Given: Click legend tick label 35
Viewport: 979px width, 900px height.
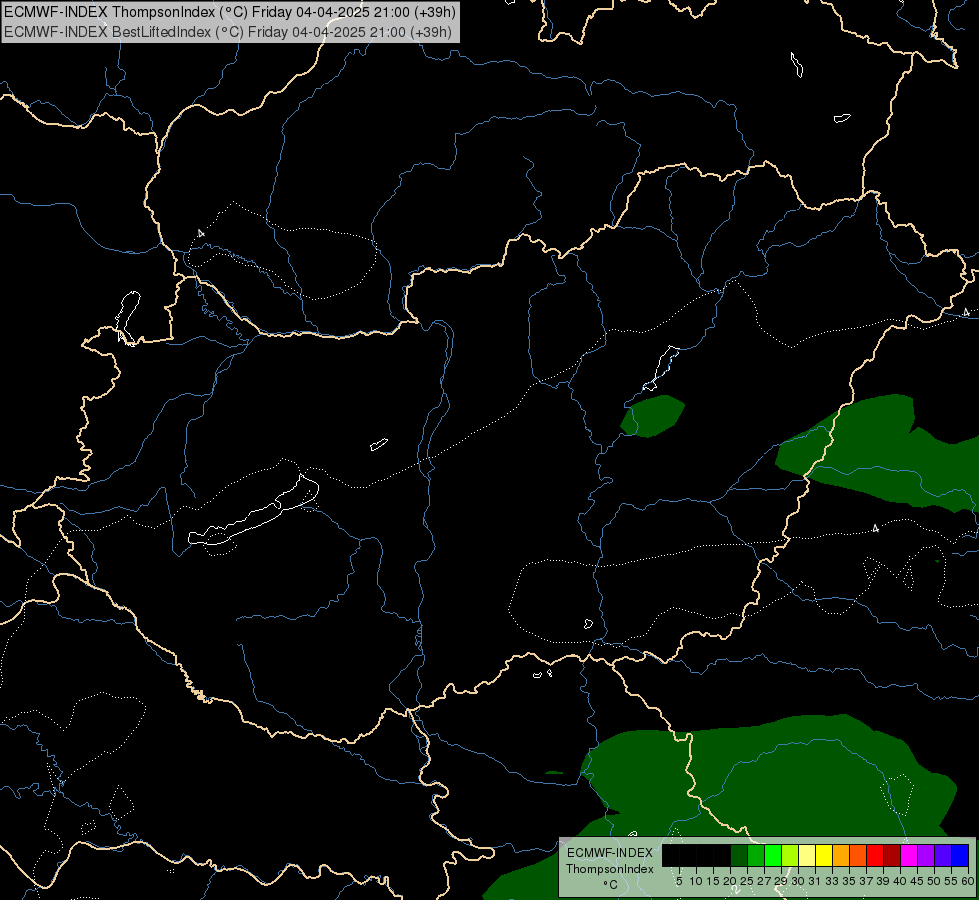Looking at the screenshot, I should point(850,881).
